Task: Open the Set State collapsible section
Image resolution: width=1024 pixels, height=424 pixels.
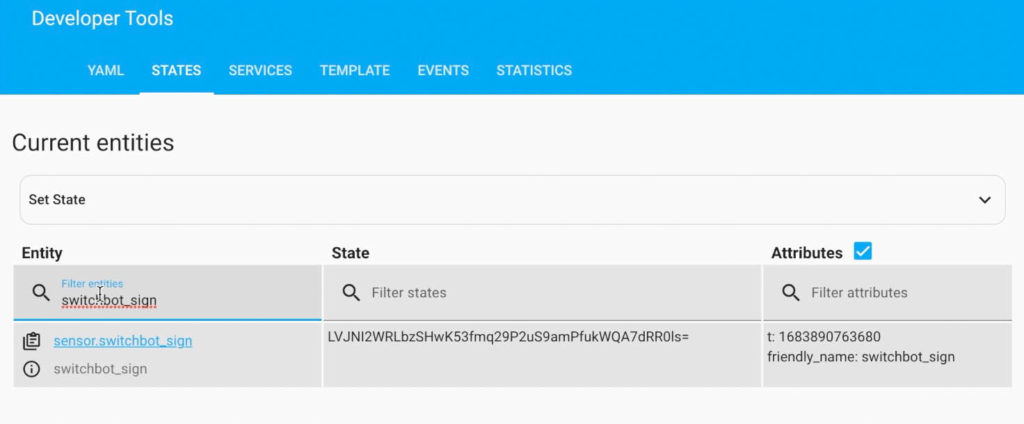Action: tap(512, 200)
